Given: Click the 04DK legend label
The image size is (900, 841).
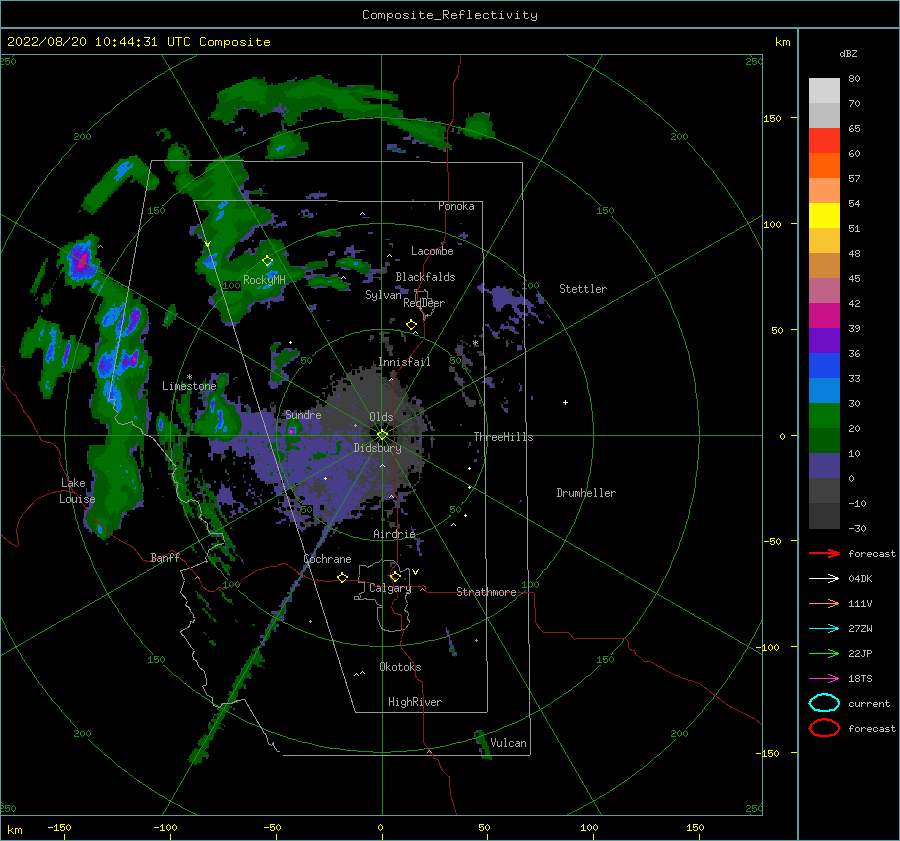Looking at the screenshot, I should point(860,579).
